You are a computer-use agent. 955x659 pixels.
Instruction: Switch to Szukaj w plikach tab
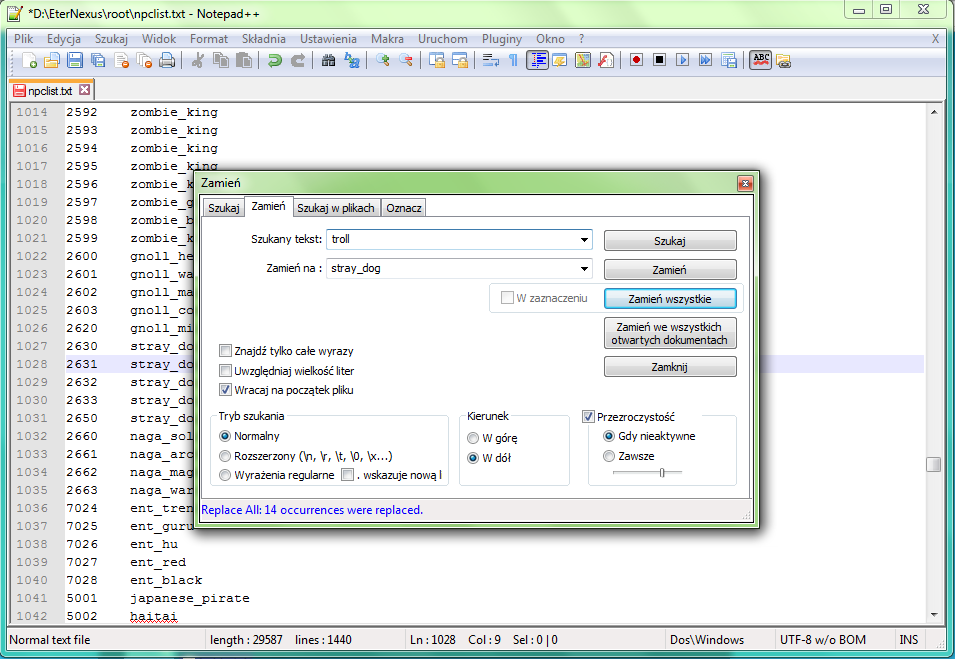pos(336,208)
